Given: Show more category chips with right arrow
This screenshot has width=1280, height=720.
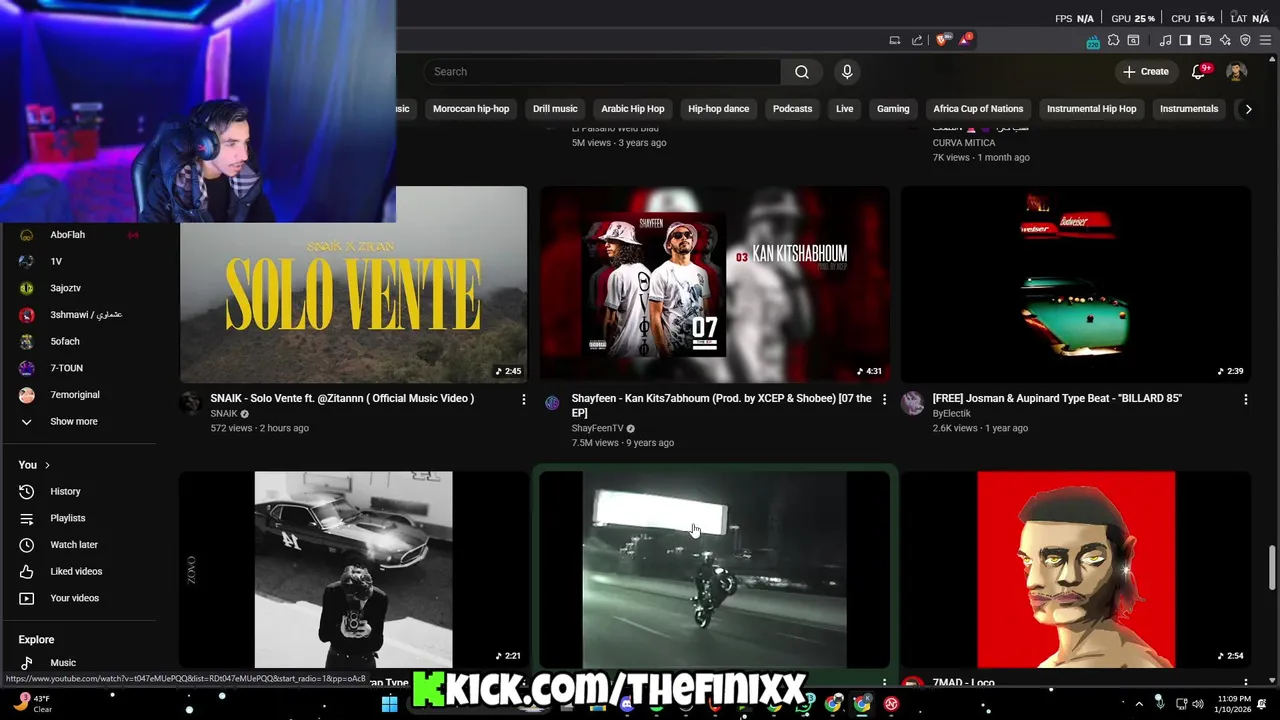Looking at the screenshot, I should pos(1248,108).
